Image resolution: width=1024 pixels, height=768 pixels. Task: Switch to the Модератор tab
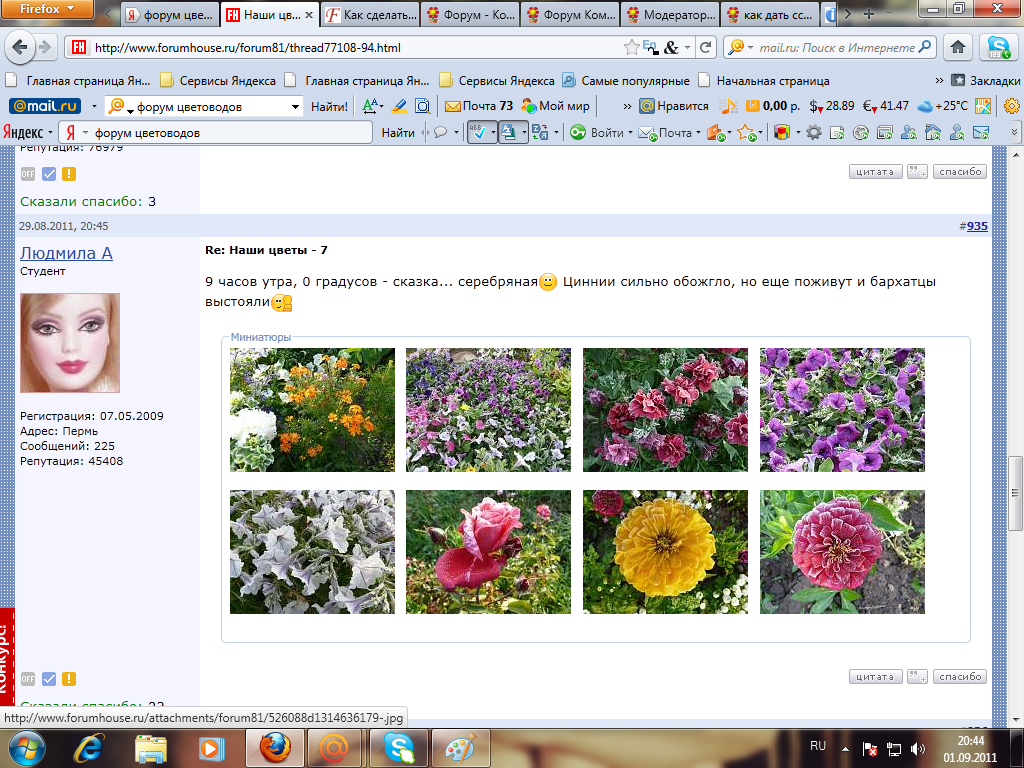(x=670, y=15)
